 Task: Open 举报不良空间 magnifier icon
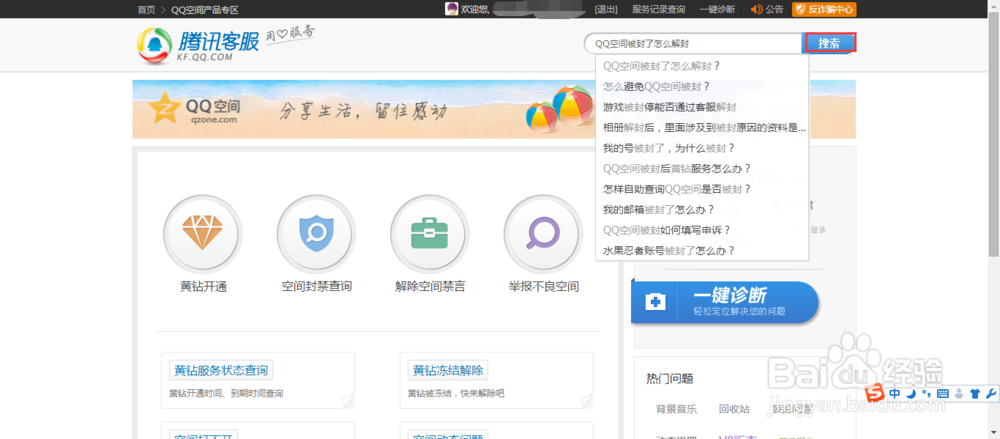[x=543, y=233]
